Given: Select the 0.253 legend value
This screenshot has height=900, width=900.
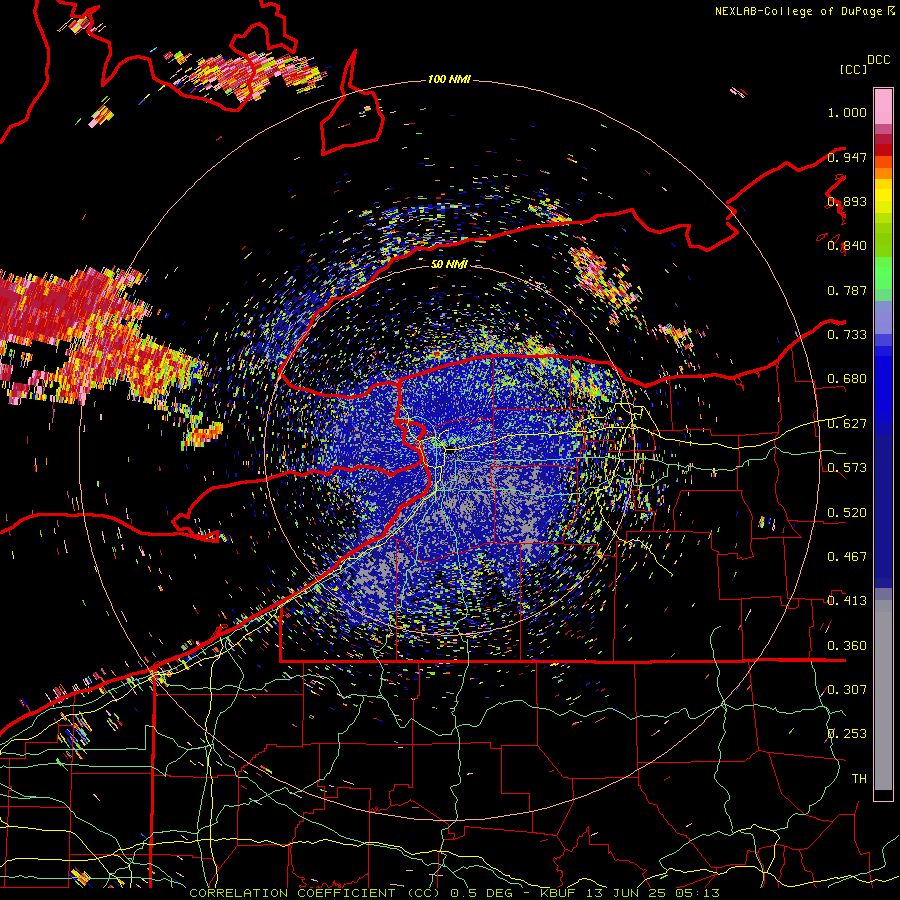Looking at the screenshot, I should [847, 734].
